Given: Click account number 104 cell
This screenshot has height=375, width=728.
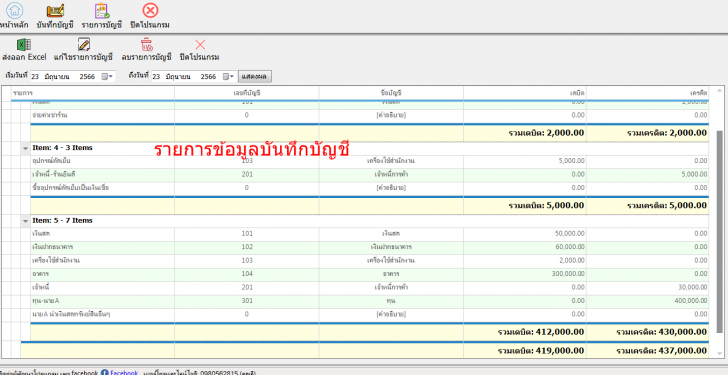Looking at the screenshot, I should coord(247,274).
